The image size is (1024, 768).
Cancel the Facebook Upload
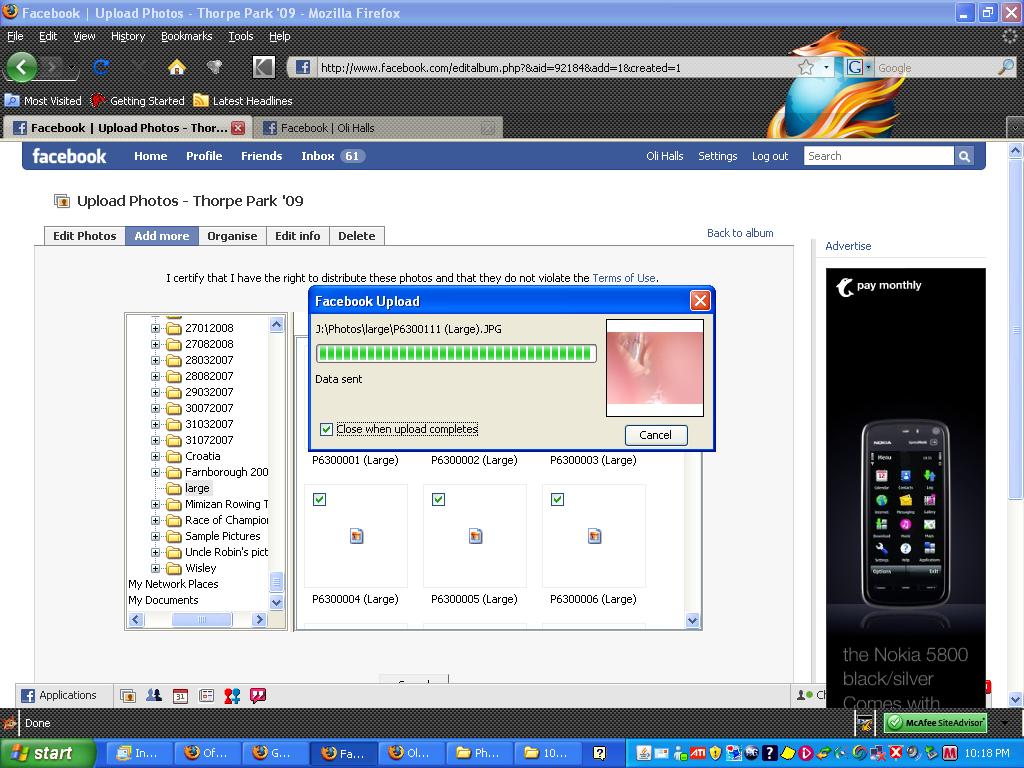[x=655, y=435]
